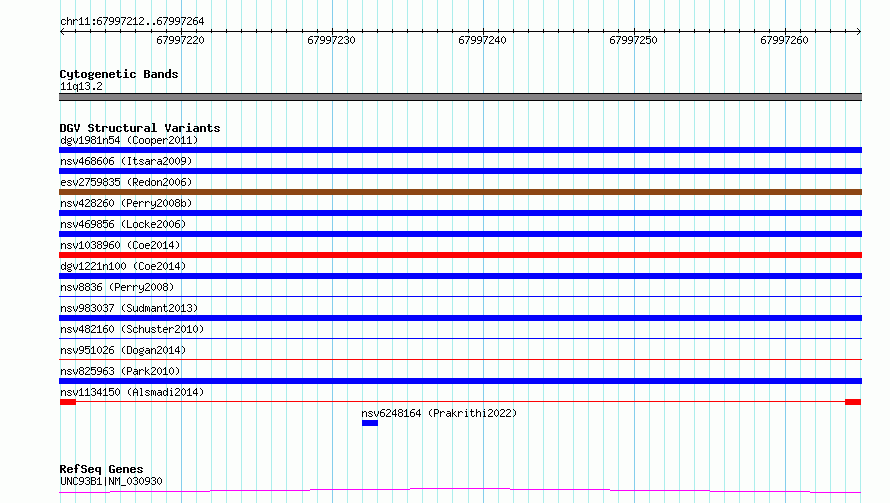Viewport: 890px width, 503px height.
Task: Select variant label nsv428260 (Perry2008b)
Action: pos(126,203)
